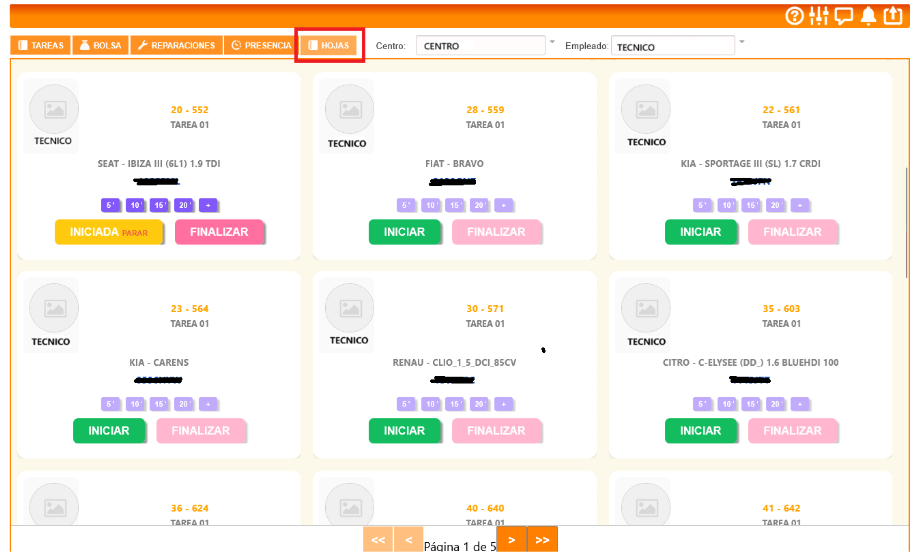Click the vertical scrollbar on the right
920x558 pixels.
907,223
